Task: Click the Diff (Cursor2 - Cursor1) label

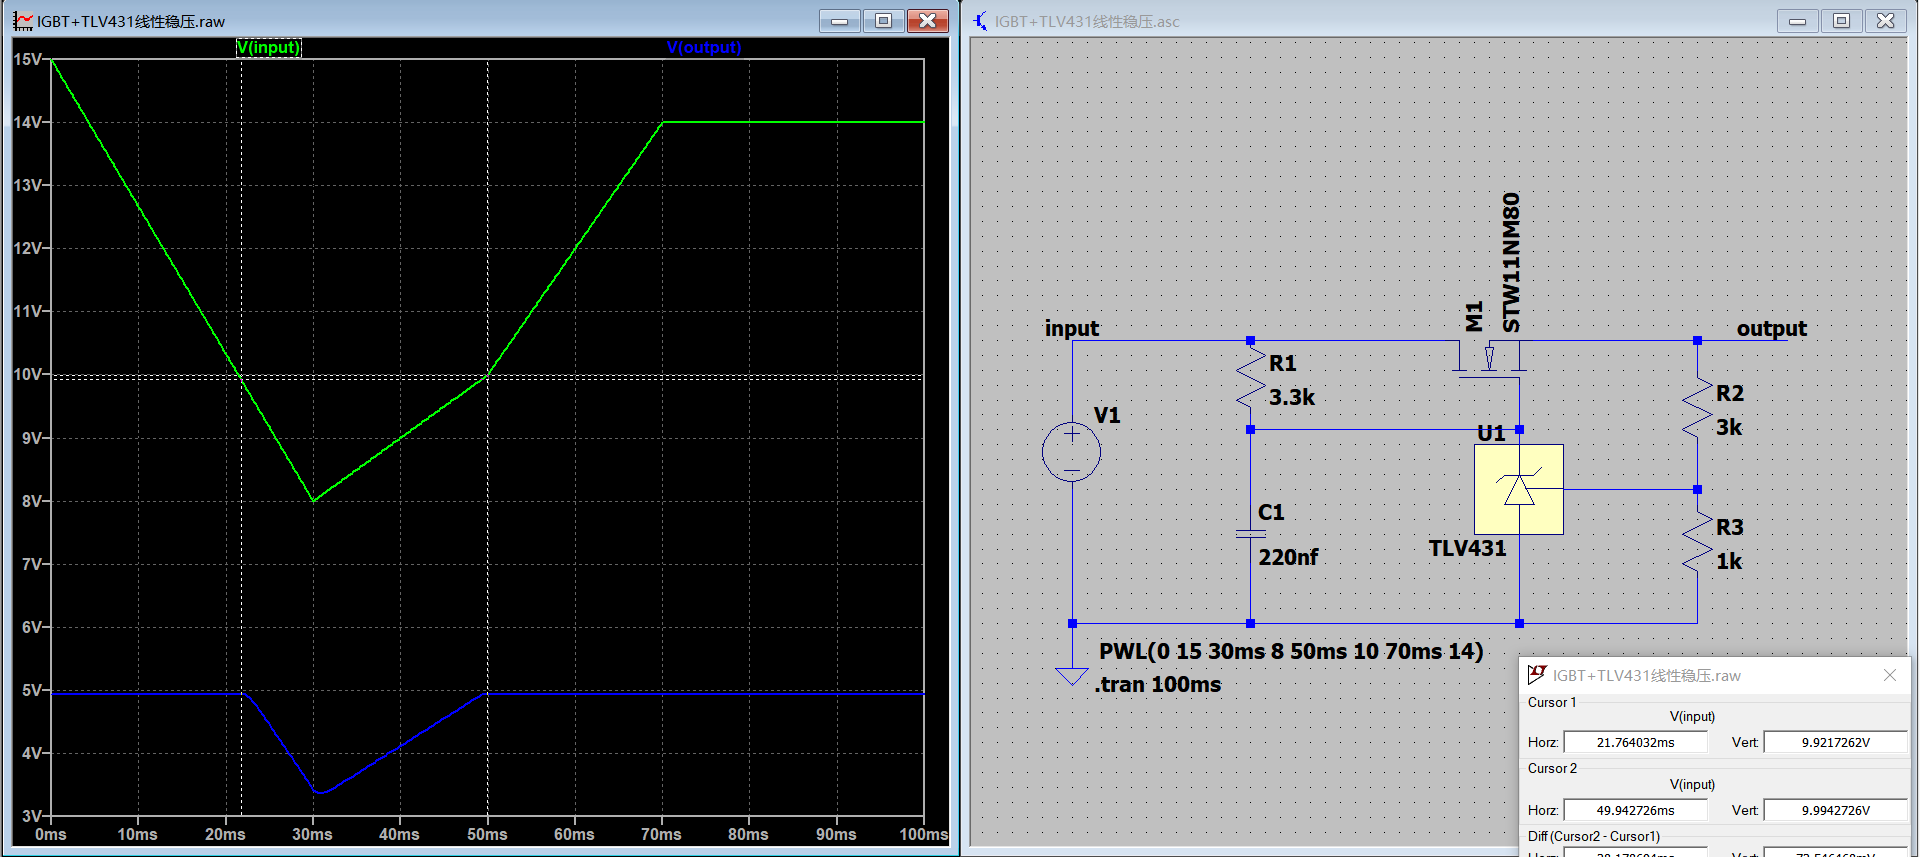Action: coord(1594,836)
